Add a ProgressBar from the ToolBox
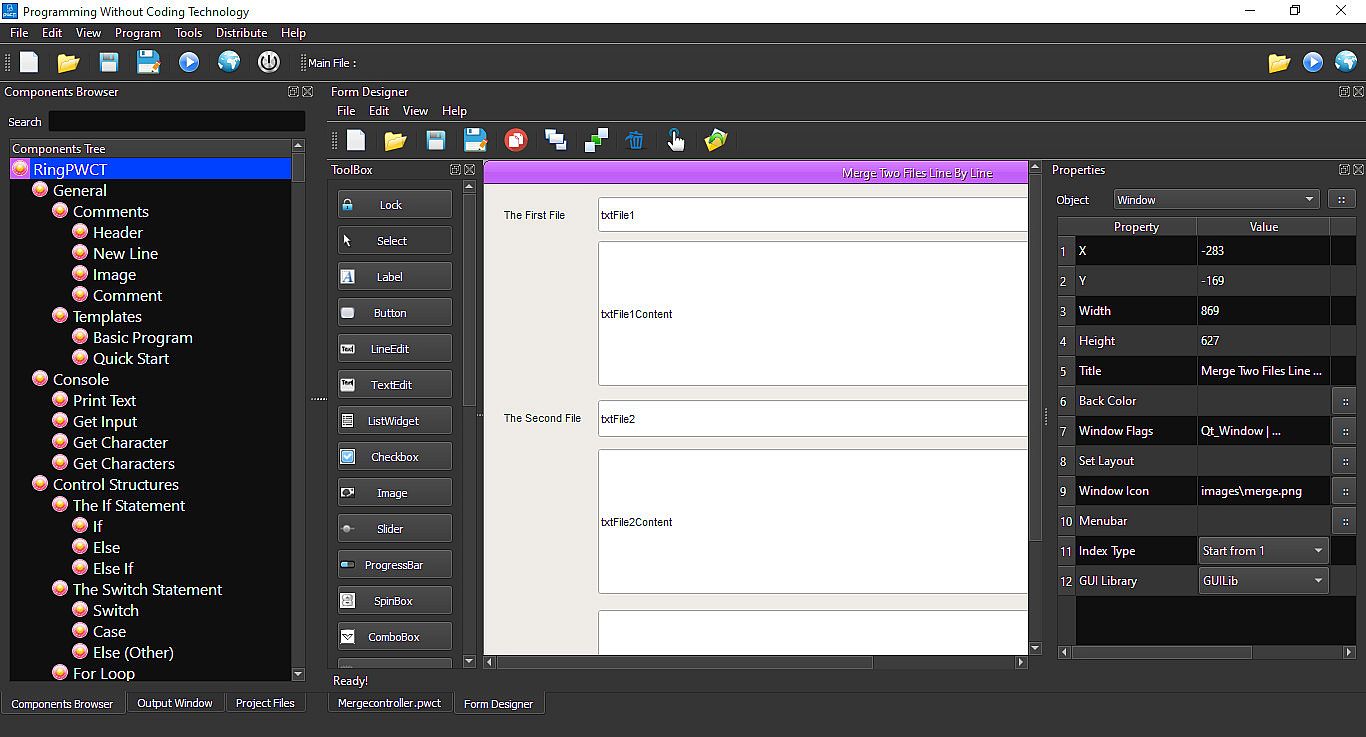The height and width of the screenshot is (737, 1366). click(394, 565)
